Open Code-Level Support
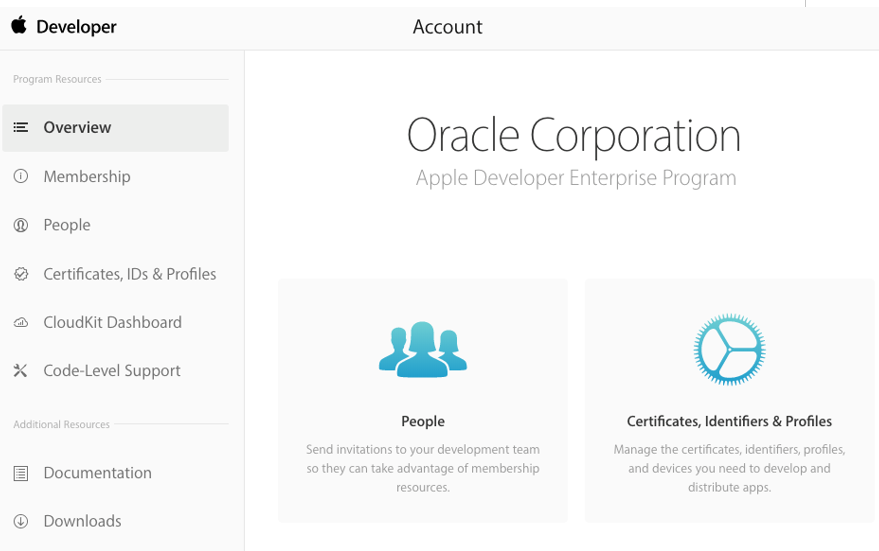 pos(112,371)
